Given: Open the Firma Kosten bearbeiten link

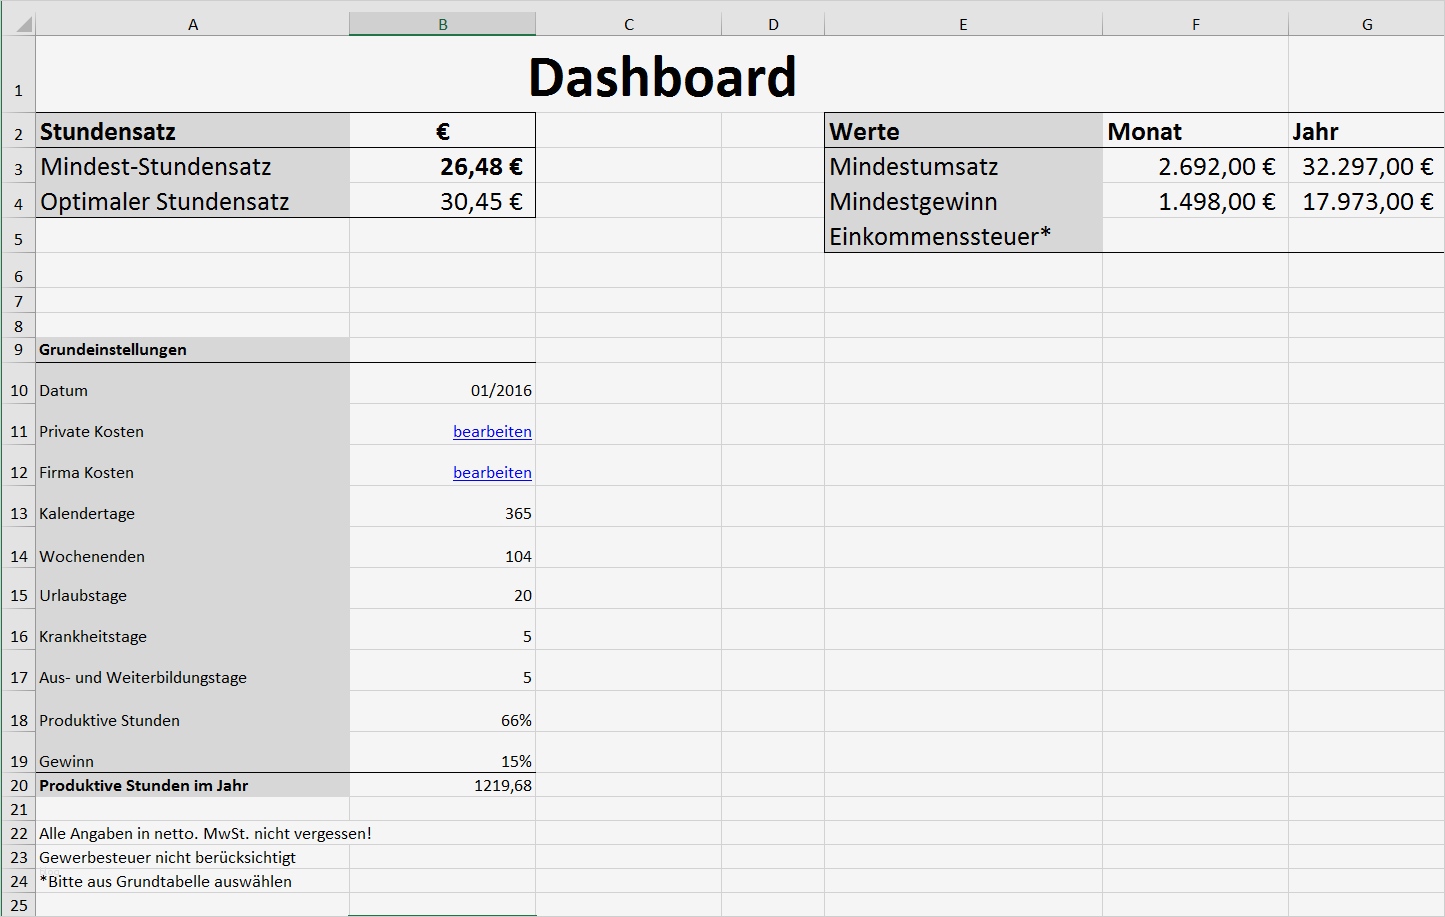Looking at the screenshot, I should click(492, 472).
